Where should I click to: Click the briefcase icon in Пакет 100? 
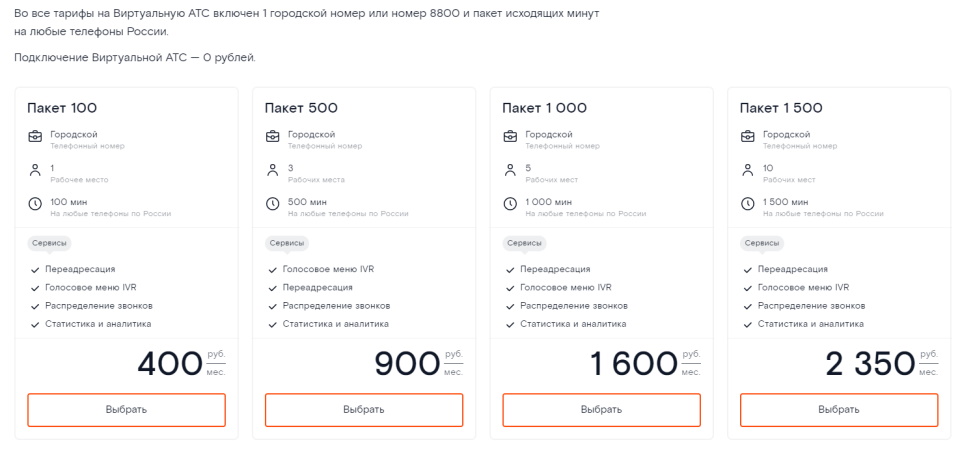[35, 137]
